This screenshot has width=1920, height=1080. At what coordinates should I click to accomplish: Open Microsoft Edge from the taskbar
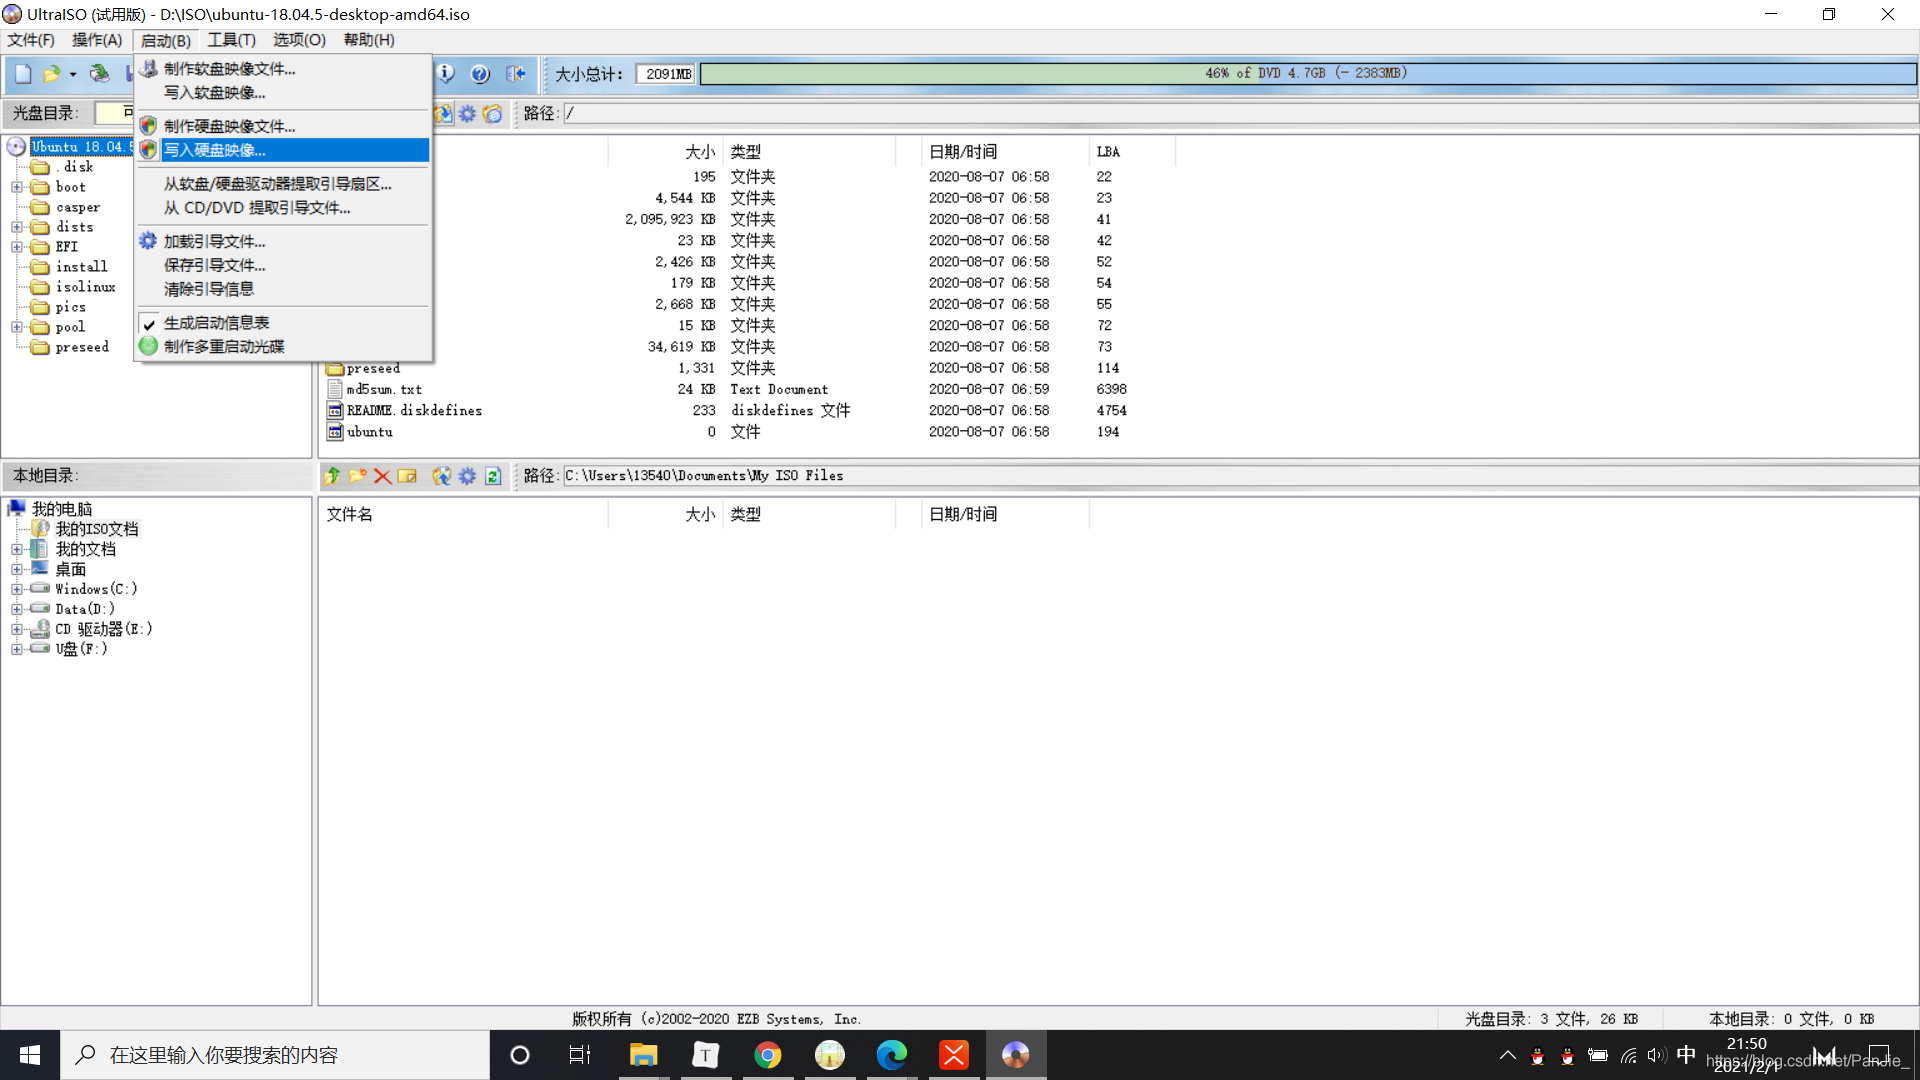coord(892,1055)
